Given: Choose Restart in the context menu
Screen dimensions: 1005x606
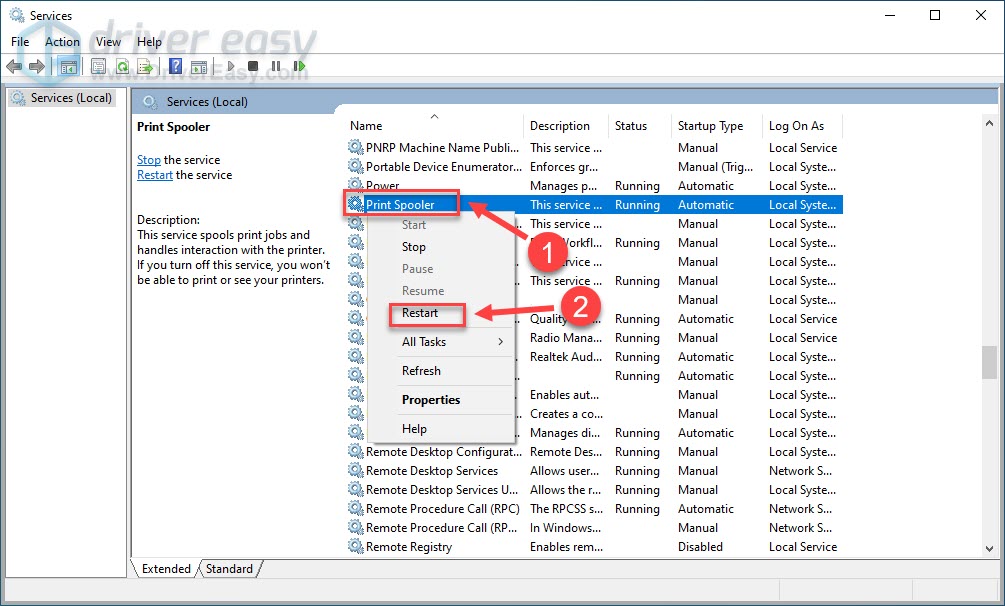Looking at the screenshot, I should click(x=420, y=313).
